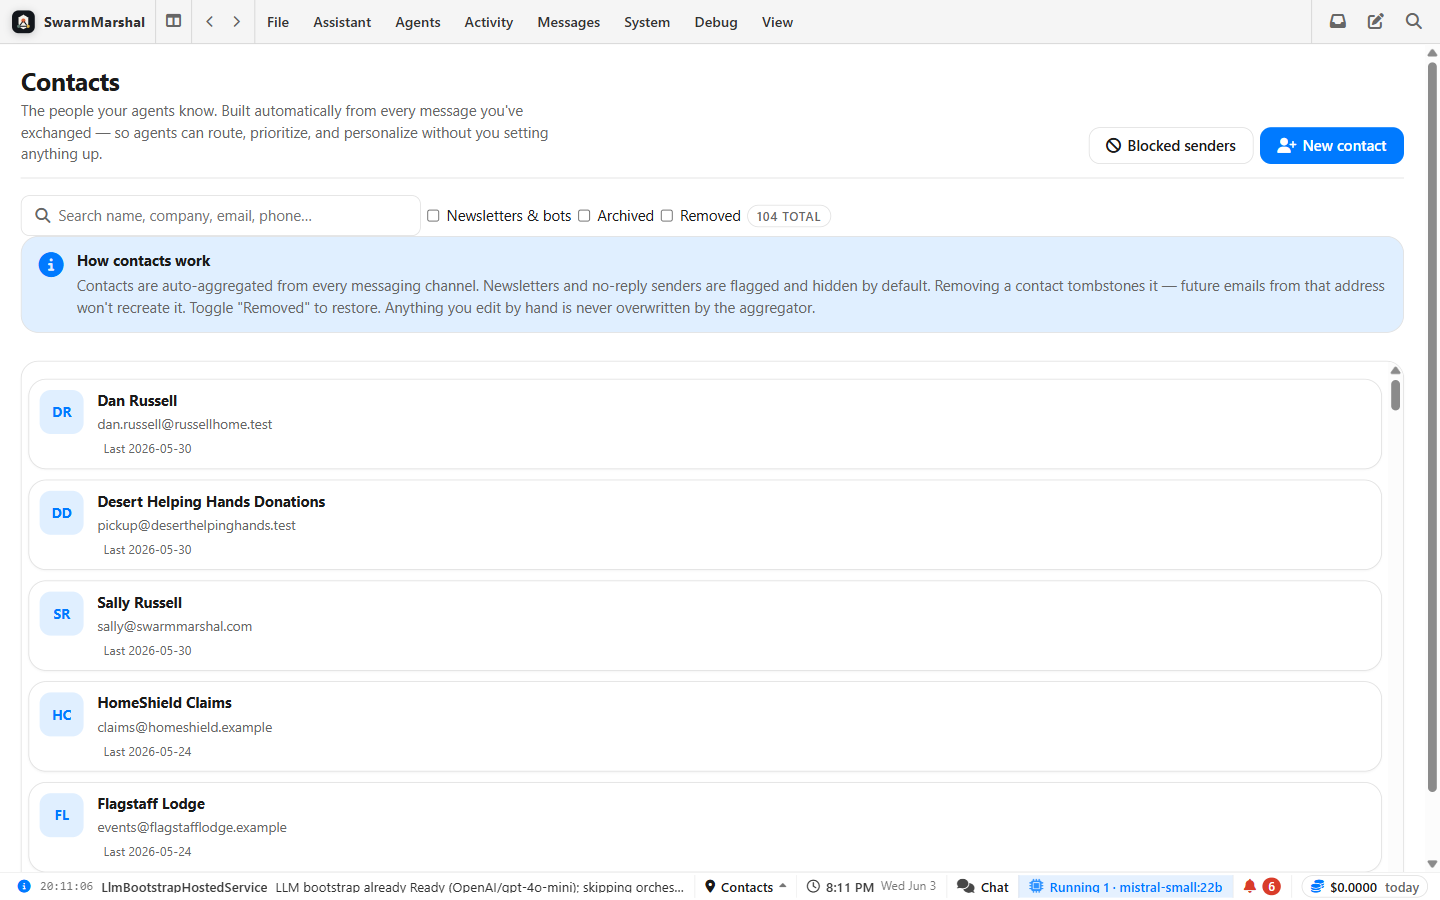Click email claims@homeshield.example
Image resolution: width=1440 pixels, height=900 pixels.
point(185,728)
